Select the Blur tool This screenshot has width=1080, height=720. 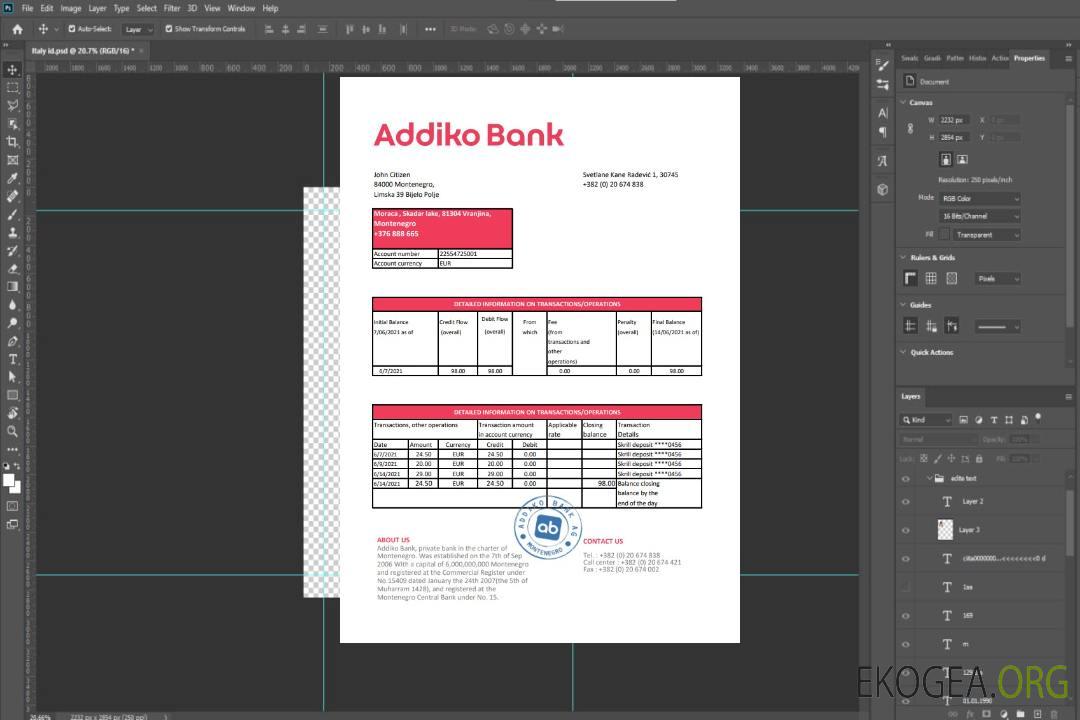point(12,305)
